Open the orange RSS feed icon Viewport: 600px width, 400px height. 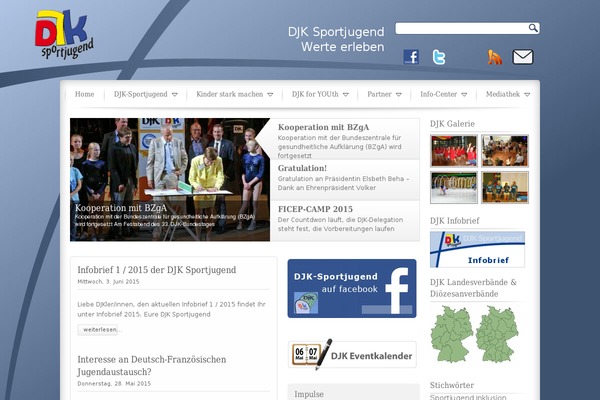click(494, 57)
